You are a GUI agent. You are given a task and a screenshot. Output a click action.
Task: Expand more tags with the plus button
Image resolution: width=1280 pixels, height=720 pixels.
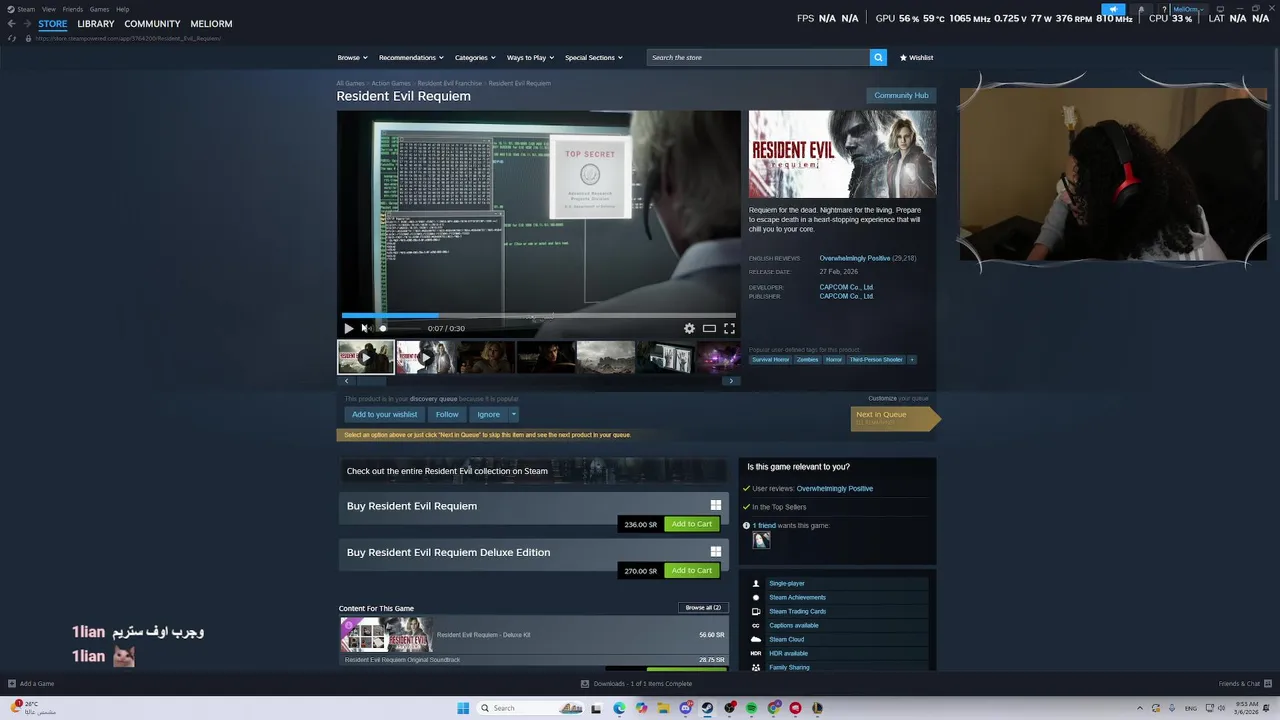point(912,359)
